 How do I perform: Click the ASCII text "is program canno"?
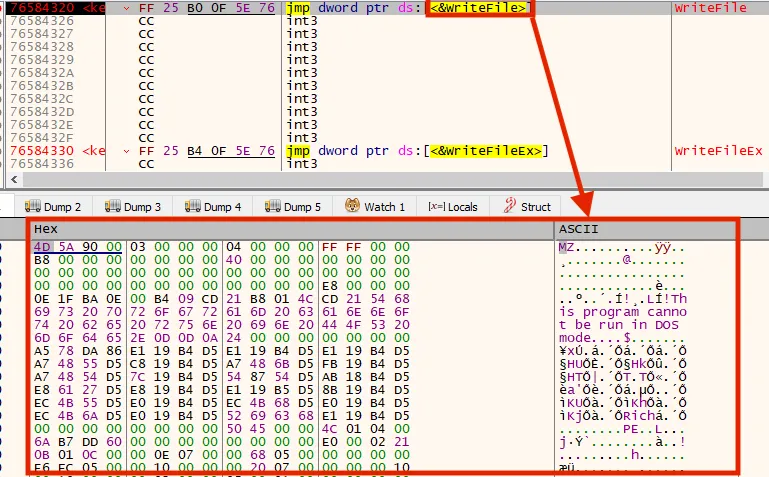(x=623, y=312)
